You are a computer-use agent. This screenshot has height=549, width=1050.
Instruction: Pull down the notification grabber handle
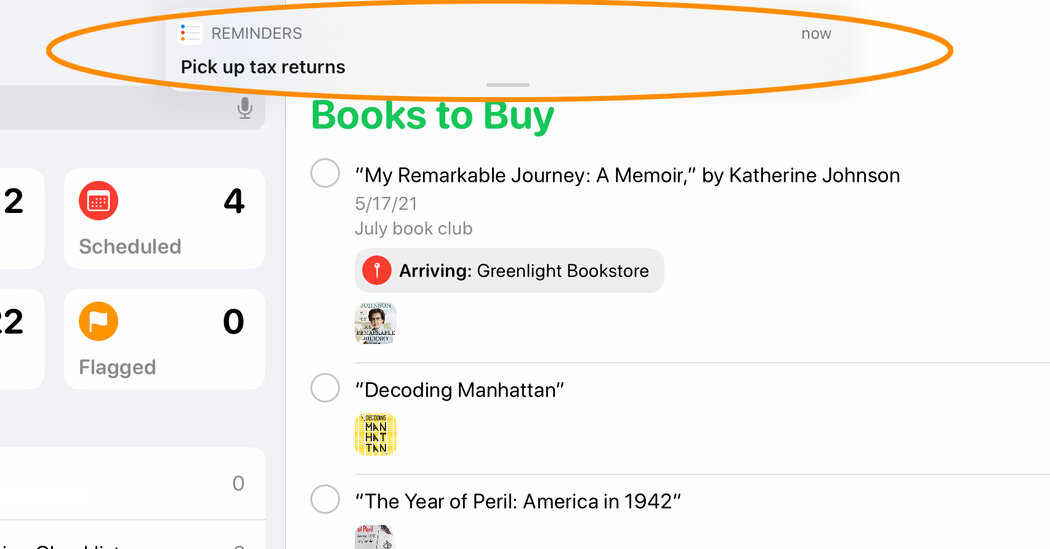pos(508,85)
